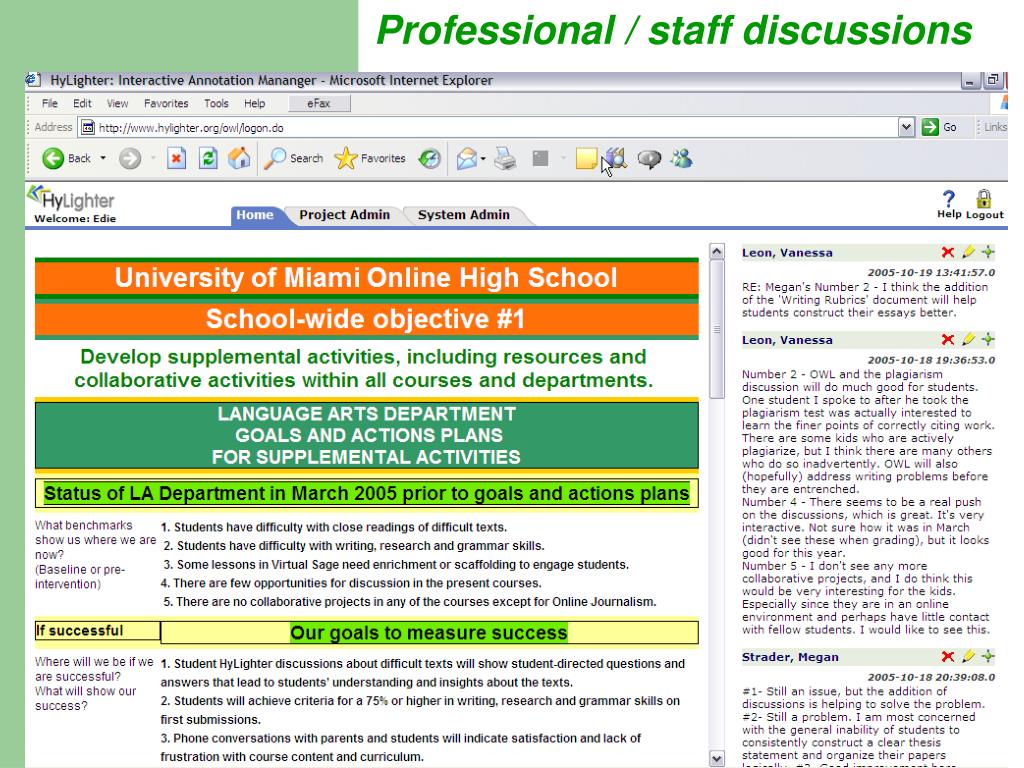
Task: Edit Vanessa Leon's 19:36:53 comment with the pencil
Action: point(968,339)
